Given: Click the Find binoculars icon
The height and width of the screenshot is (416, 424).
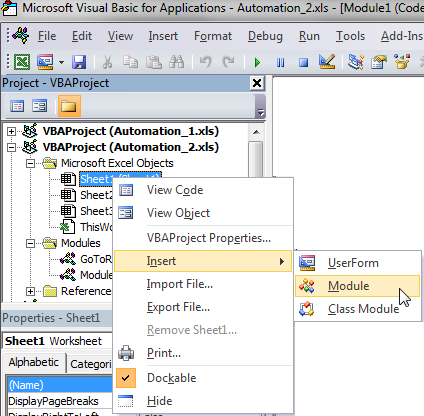Looking at the screenshot, I should click(x=177, y=62).
